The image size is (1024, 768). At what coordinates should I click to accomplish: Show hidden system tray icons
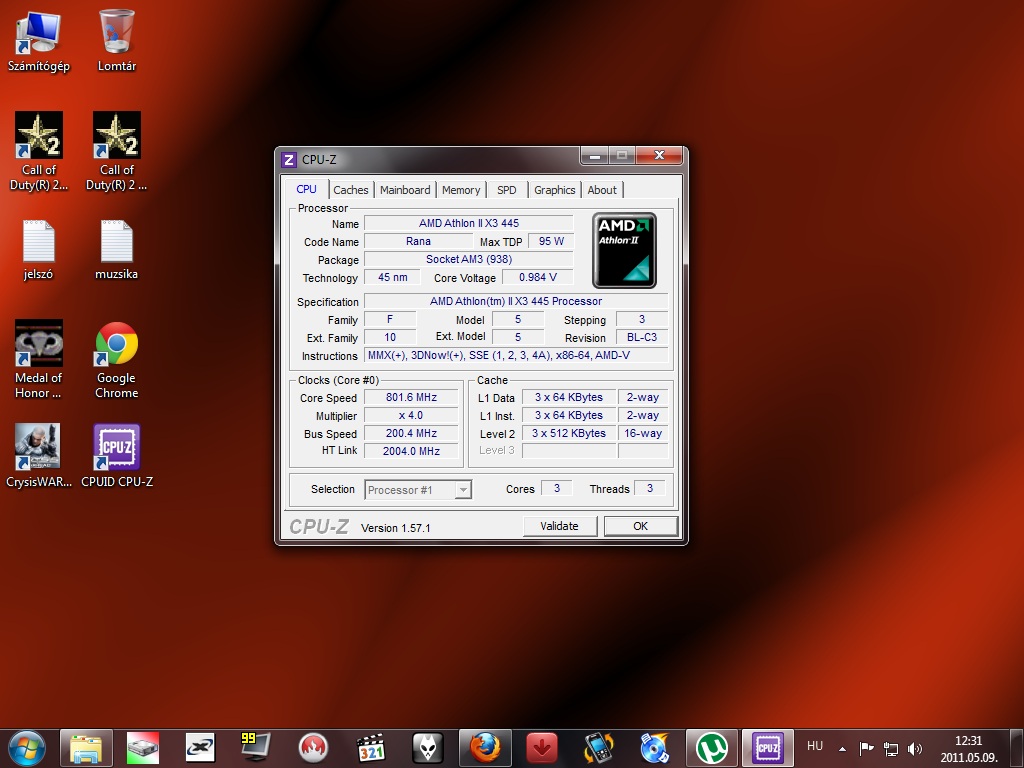coord(842,748)
